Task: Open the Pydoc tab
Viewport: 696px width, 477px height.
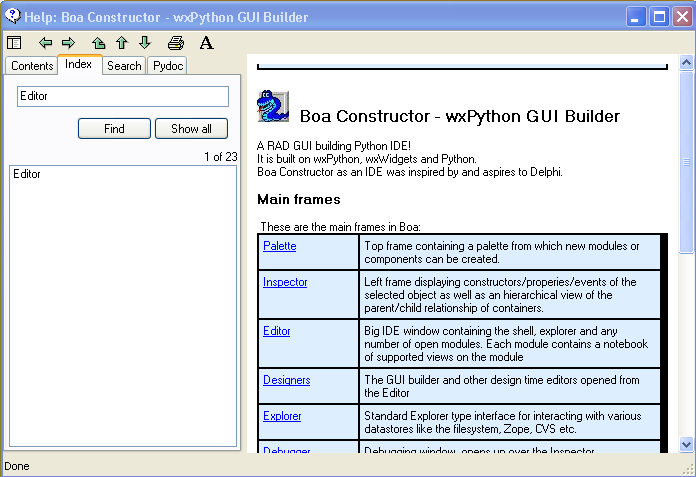Action: (167, 66)
